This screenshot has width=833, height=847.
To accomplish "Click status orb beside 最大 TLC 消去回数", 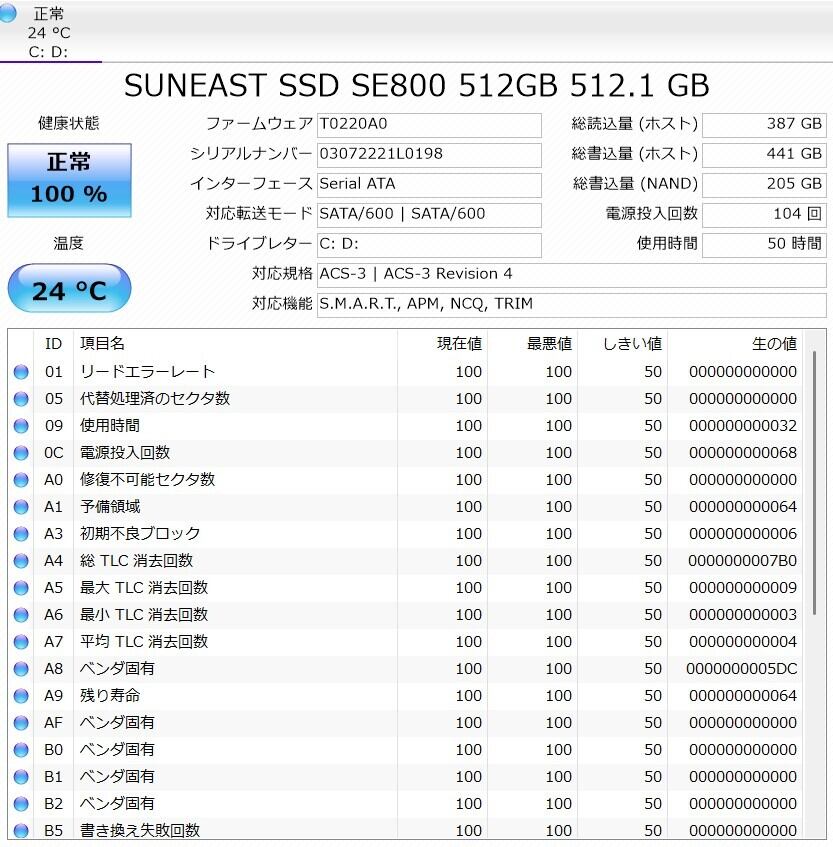I will click(x=21, y=588).
